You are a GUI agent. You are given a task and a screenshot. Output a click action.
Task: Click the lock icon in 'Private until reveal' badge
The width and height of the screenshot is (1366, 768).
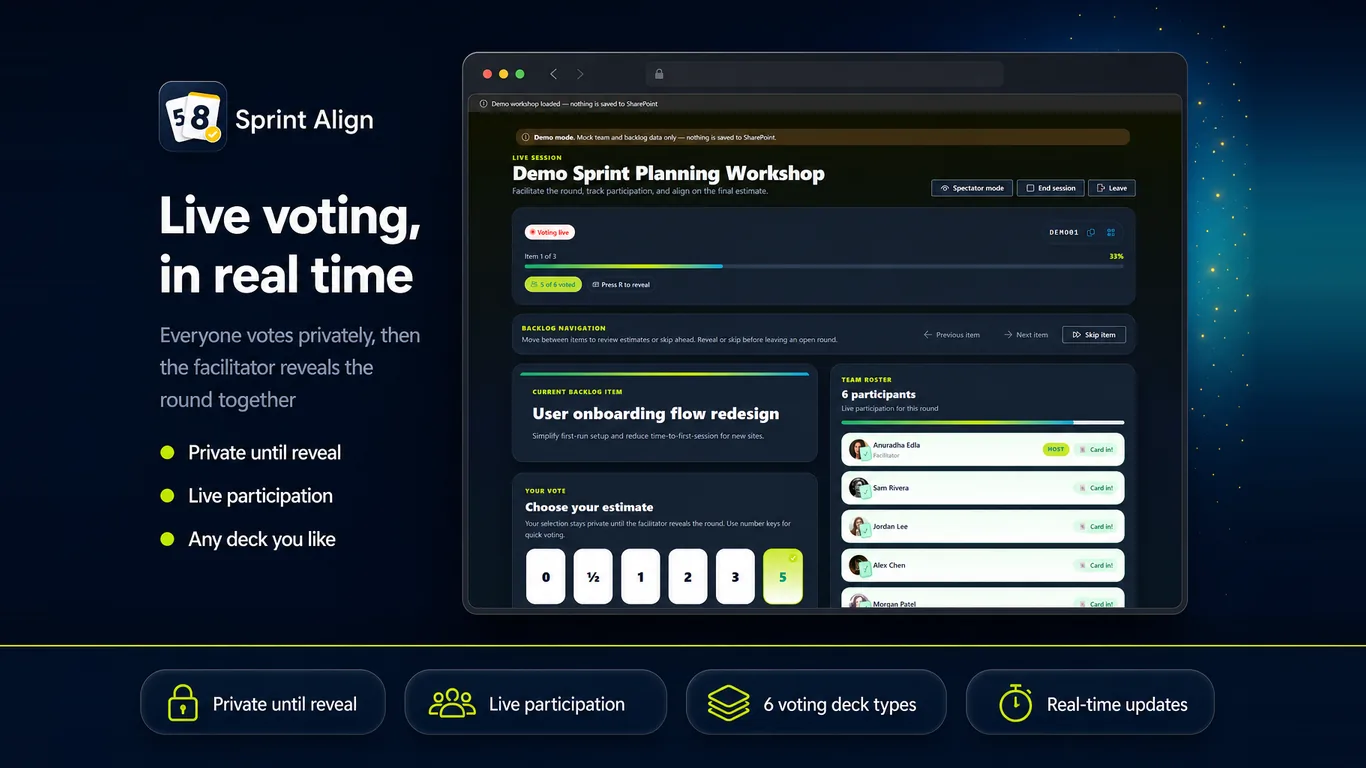(183, 703)
